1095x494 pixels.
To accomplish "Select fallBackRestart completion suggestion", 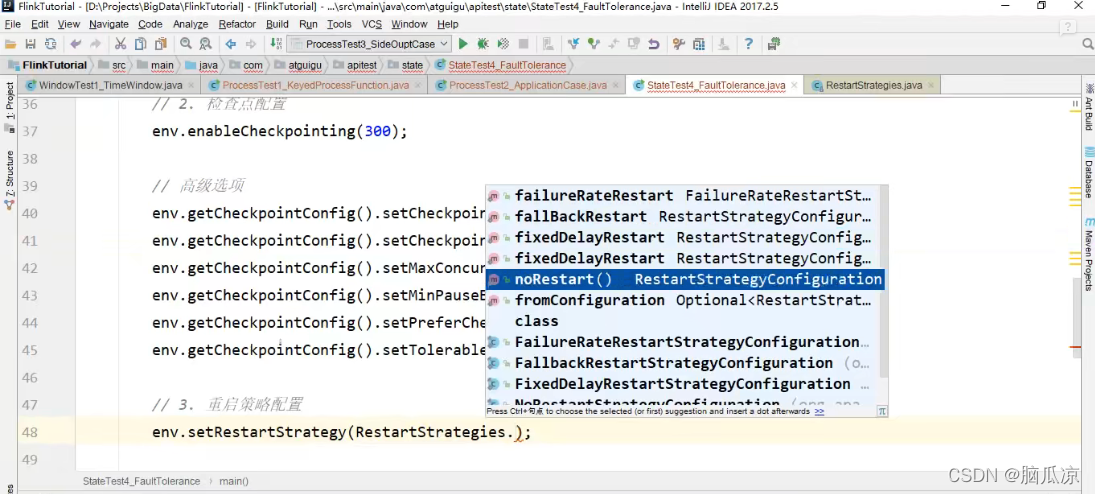I will (682, 217).
